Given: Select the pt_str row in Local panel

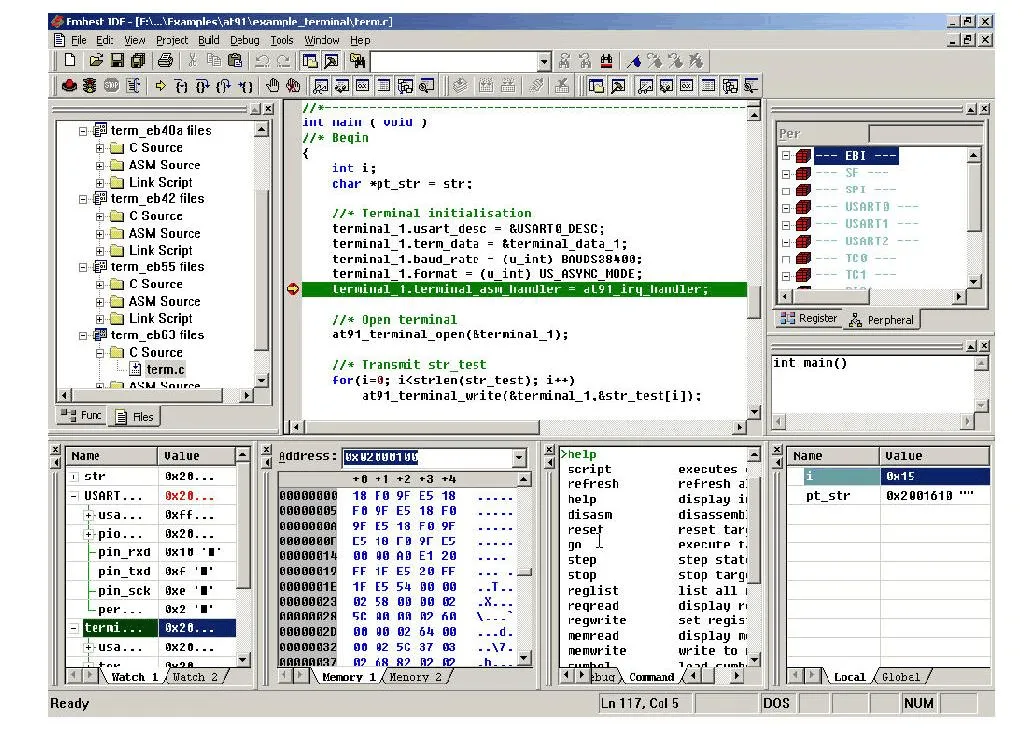Looking at the screenshot, I should pyautogui.click(x=888, y=496).
